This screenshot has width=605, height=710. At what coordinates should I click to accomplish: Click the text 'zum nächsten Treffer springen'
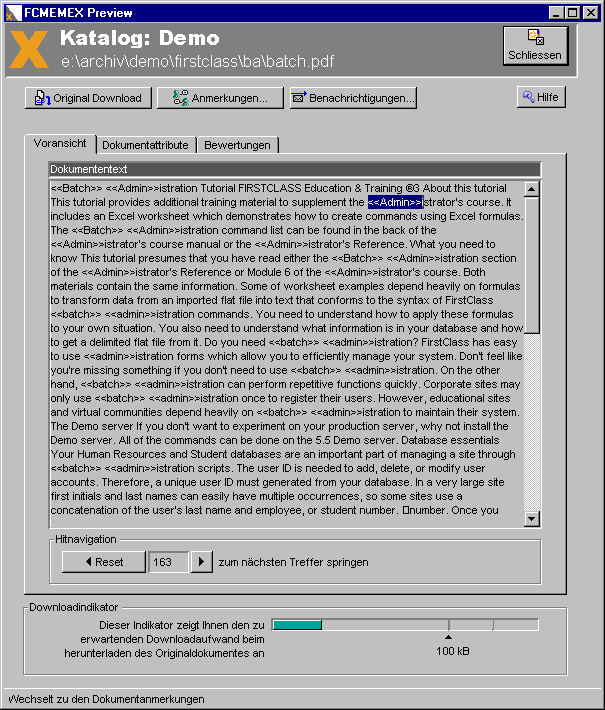(293, 562)
